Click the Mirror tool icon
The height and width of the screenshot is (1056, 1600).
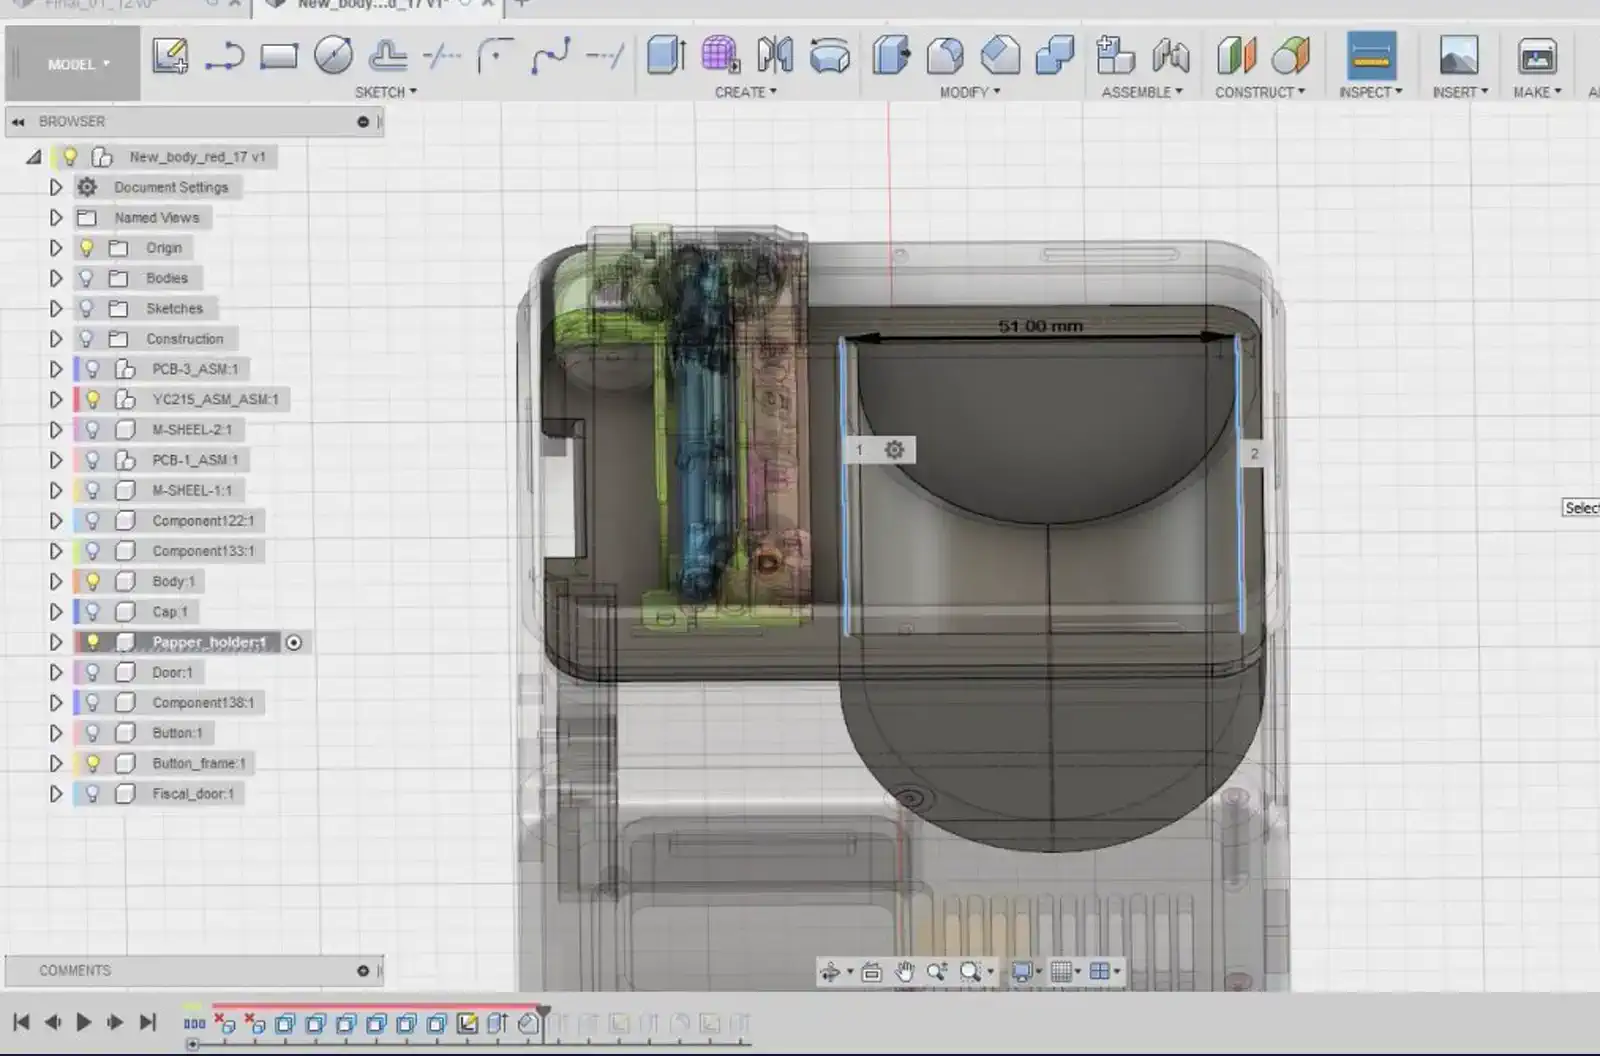(775, 56)
